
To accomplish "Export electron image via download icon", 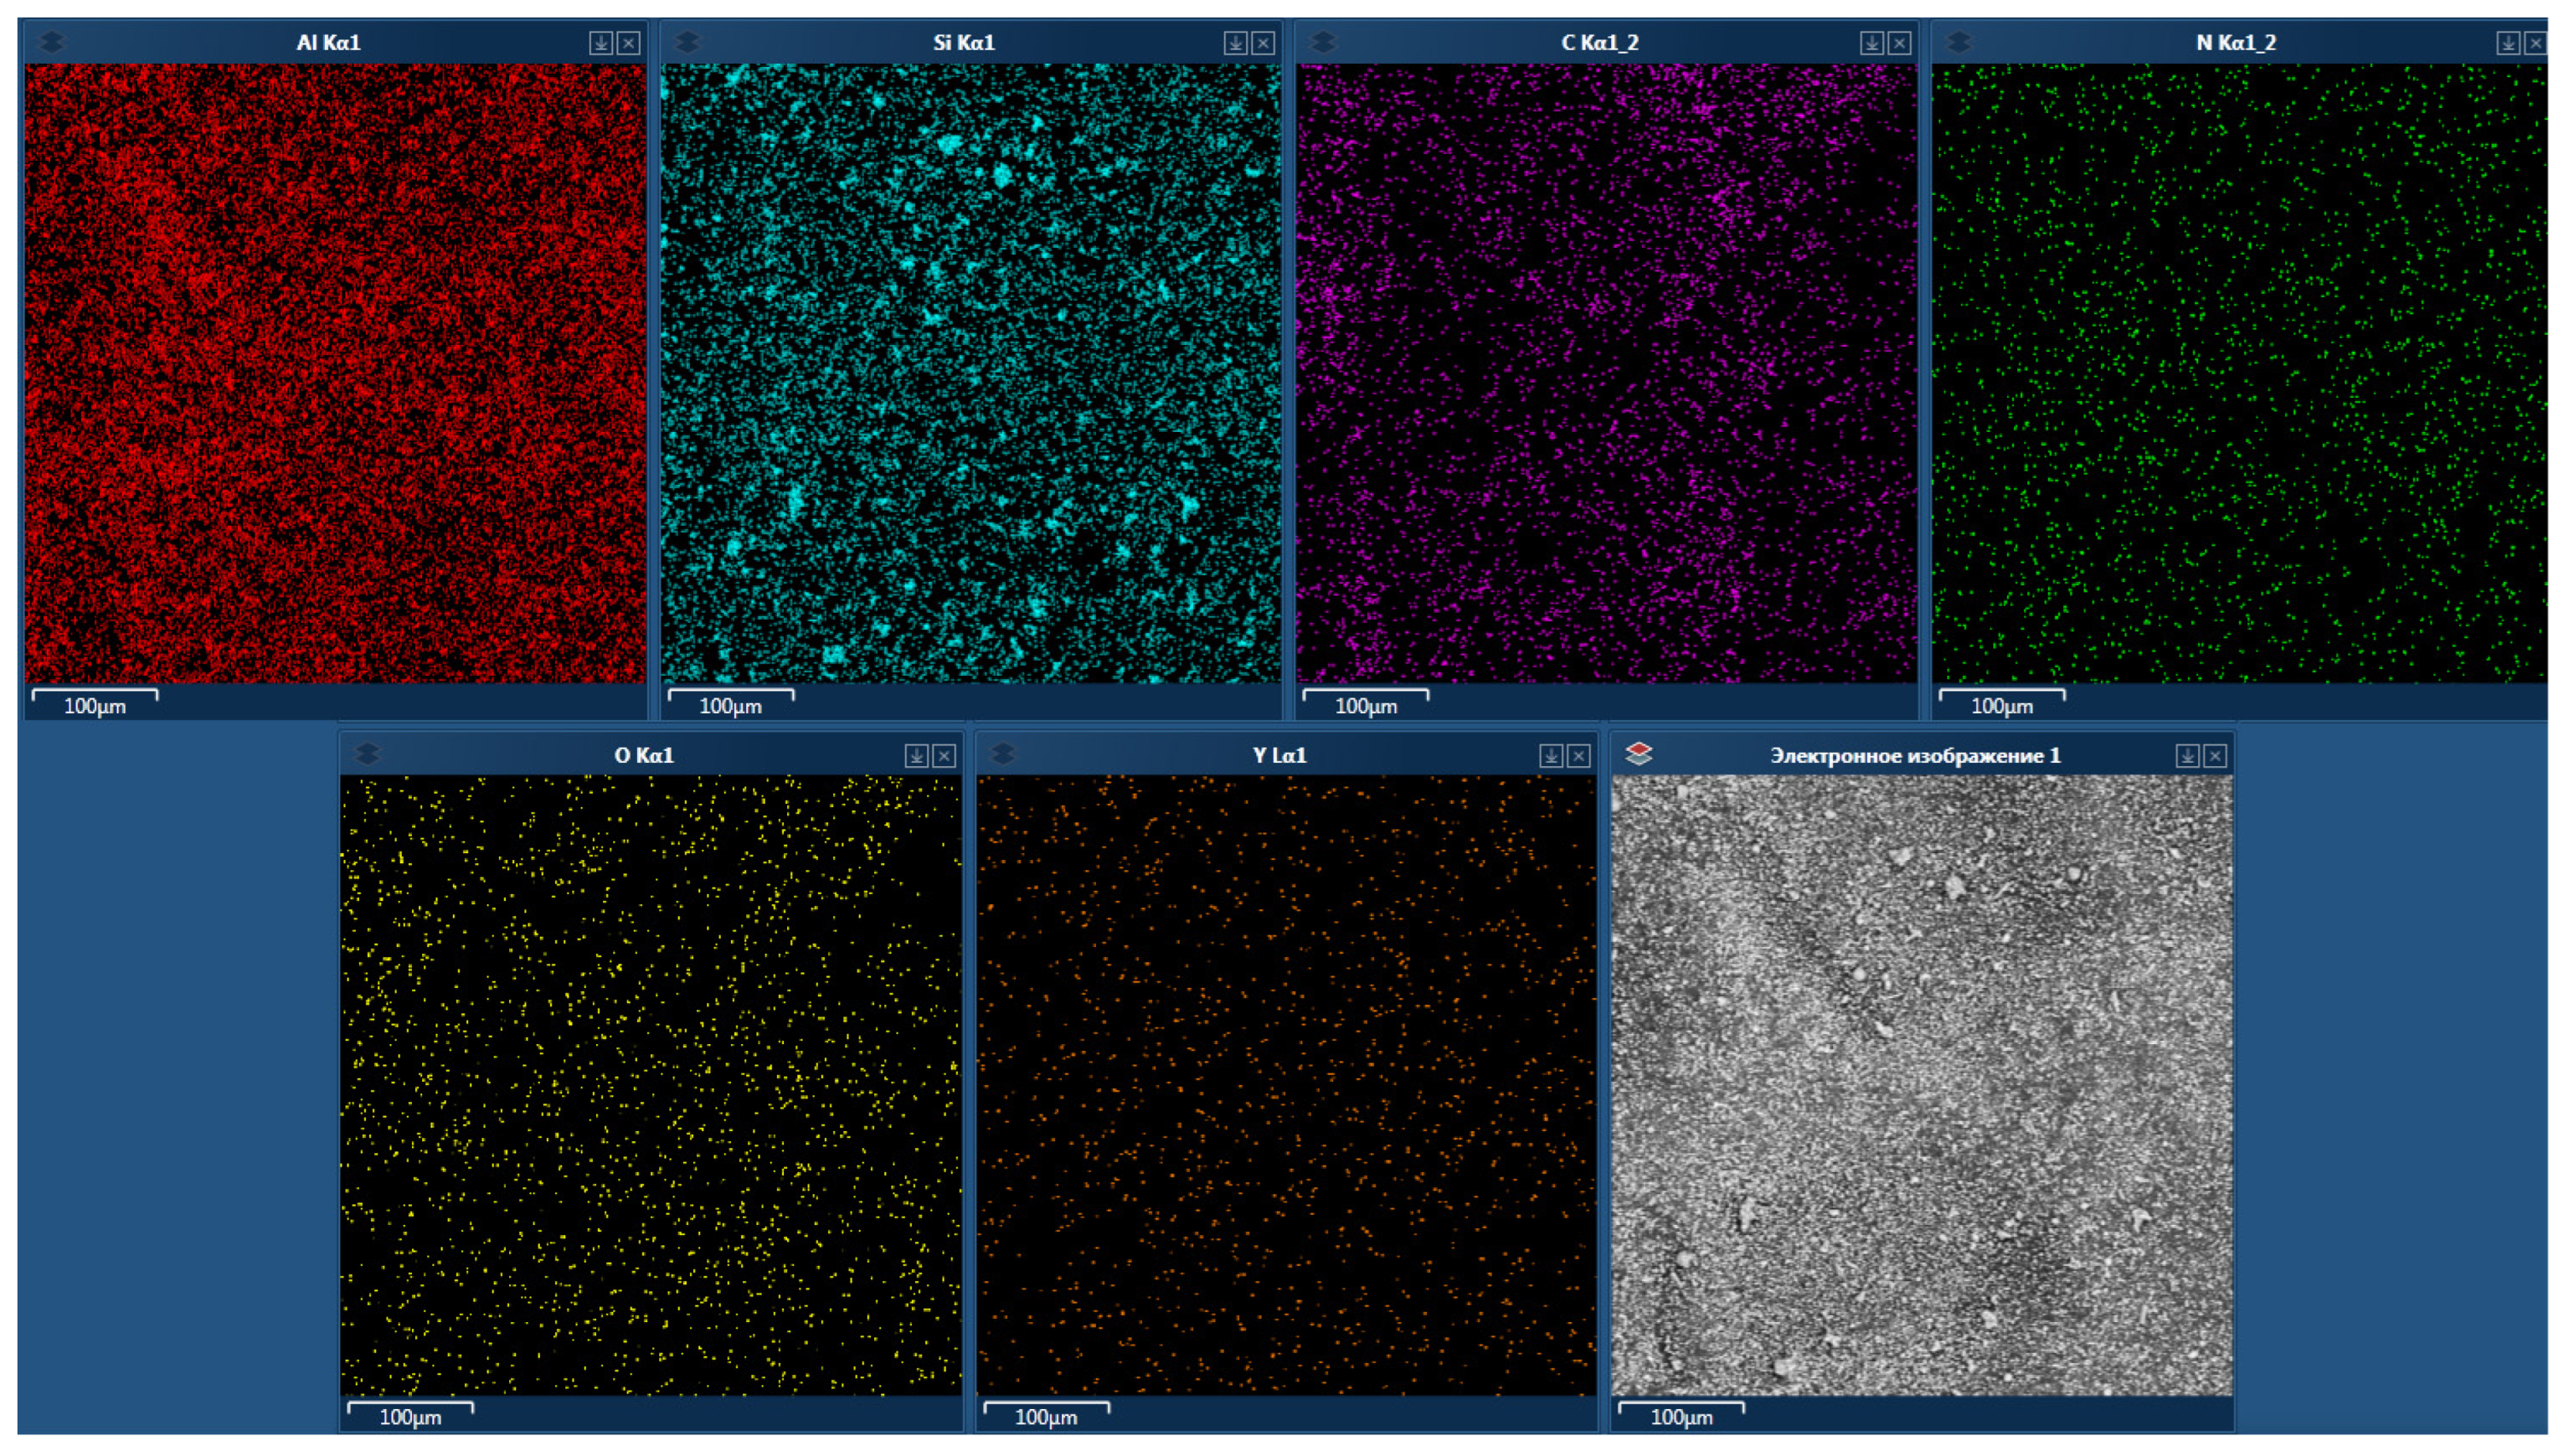I will coord(2187,756).
